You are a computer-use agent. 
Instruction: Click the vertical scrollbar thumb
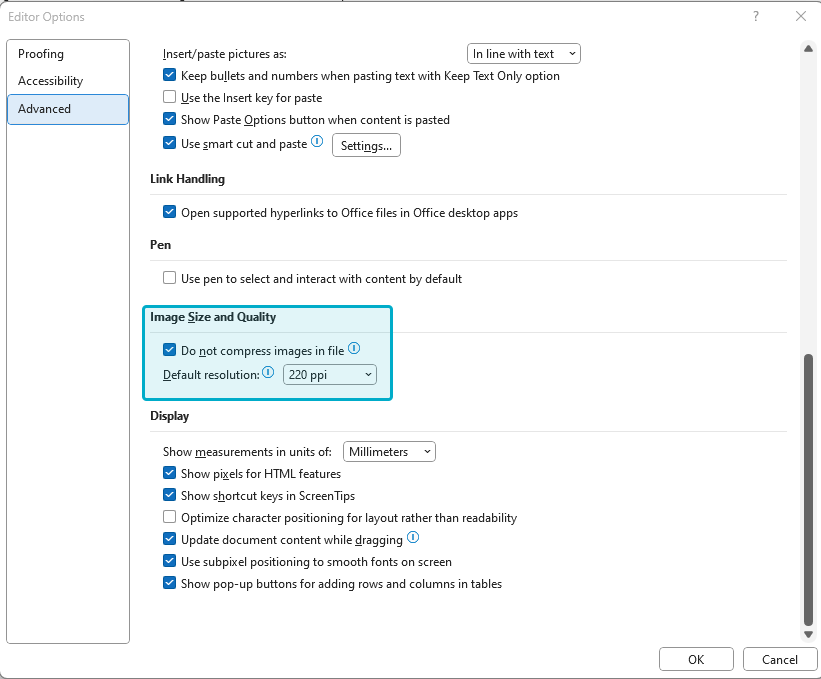click(x=808, y=489)
